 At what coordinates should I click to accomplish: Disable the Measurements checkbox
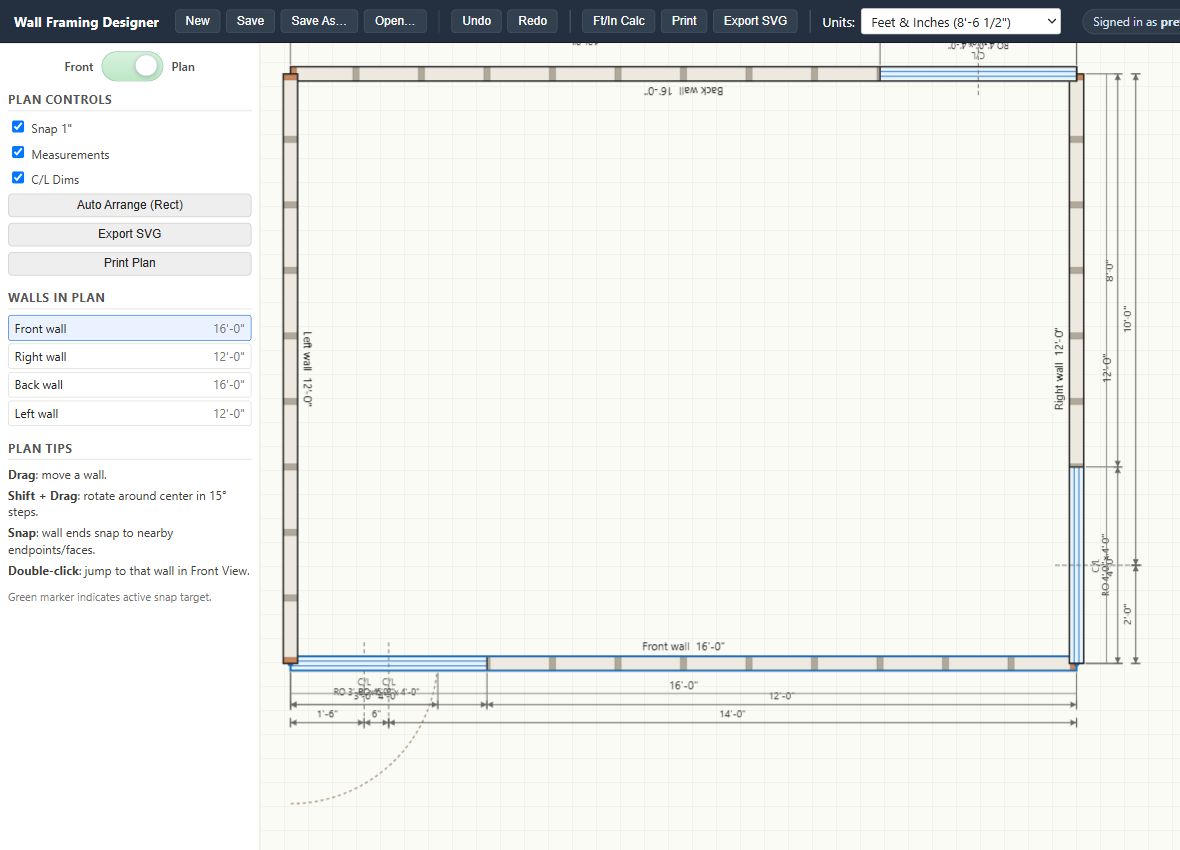pyautogui.click(x=18, y=152)
